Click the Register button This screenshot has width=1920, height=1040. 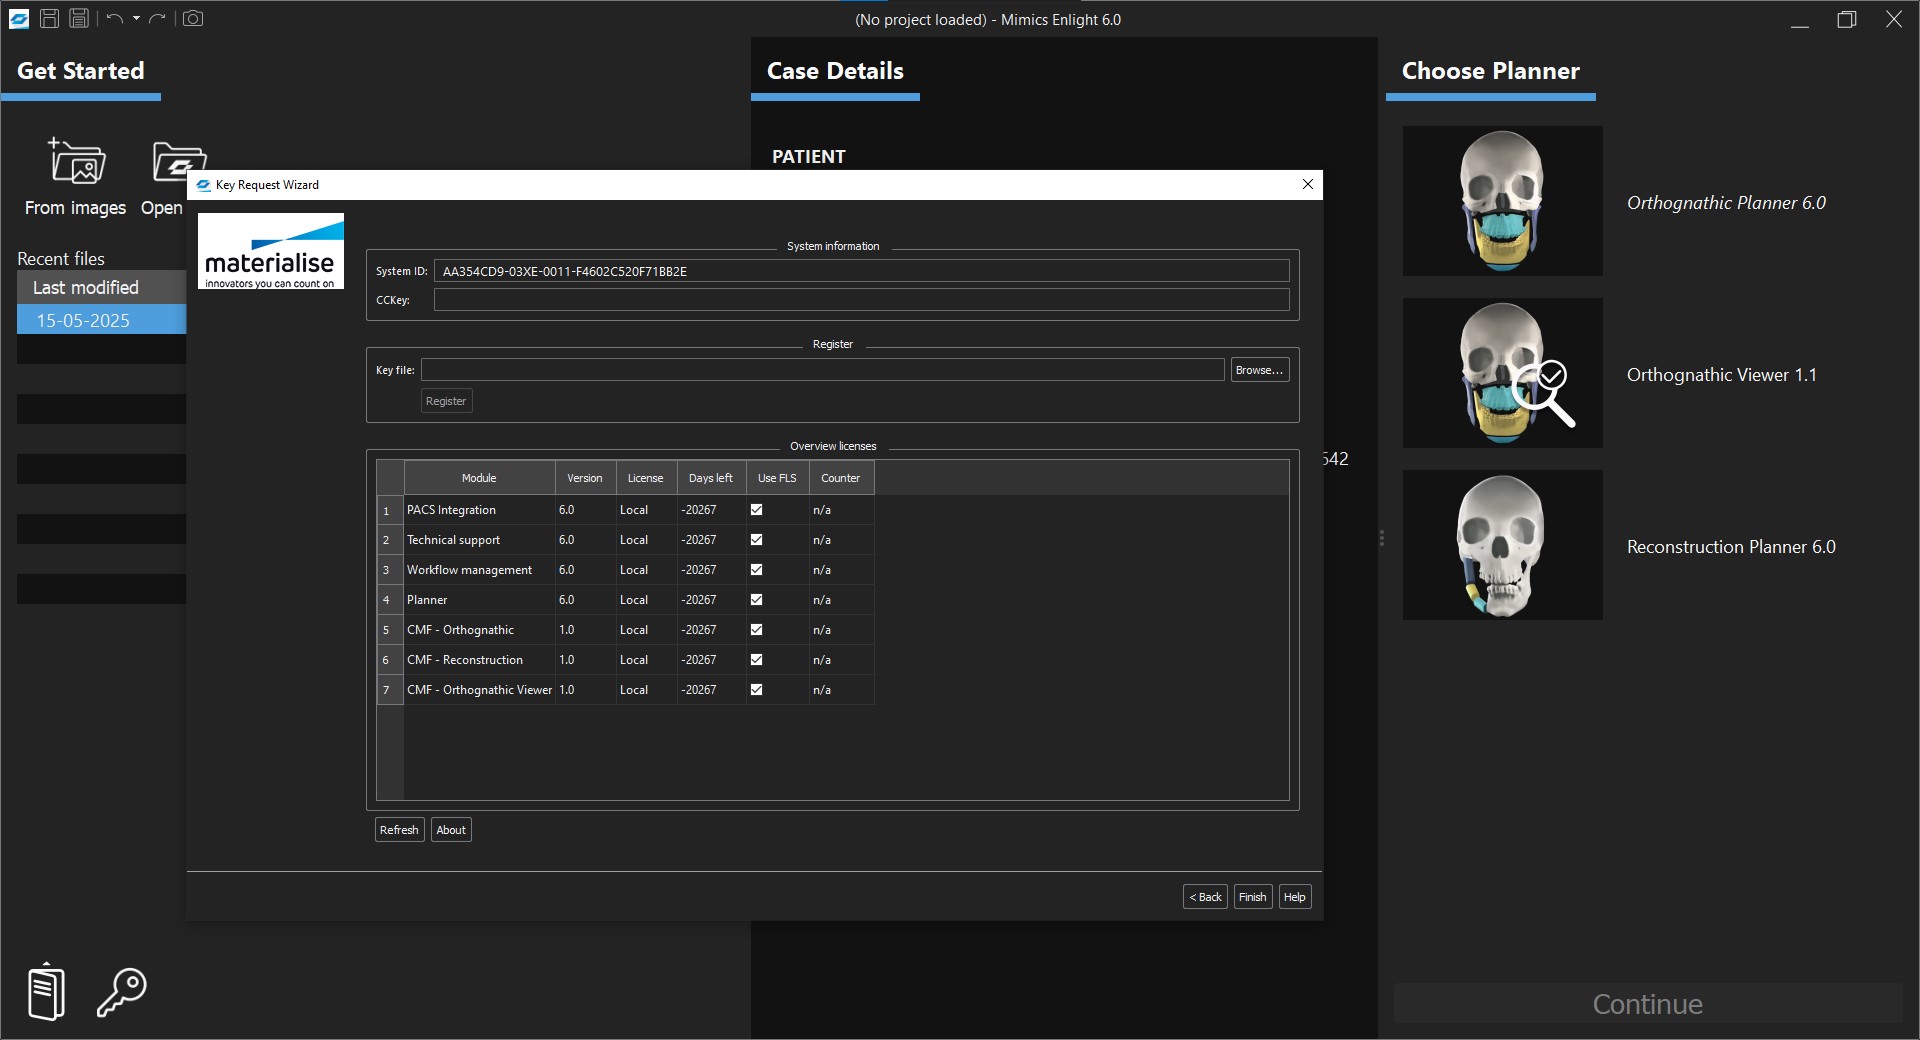point(446,401)
